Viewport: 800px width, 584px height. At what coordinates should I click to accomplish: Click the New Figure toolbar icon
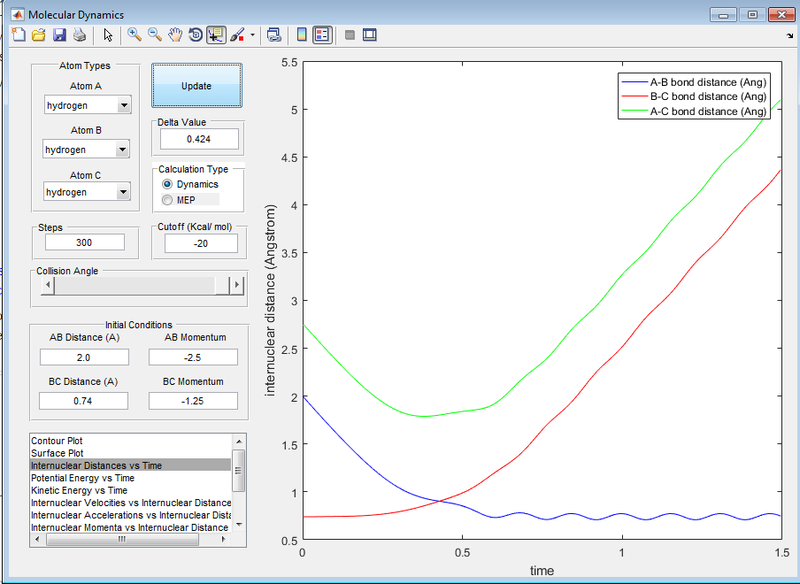point(17,35)
